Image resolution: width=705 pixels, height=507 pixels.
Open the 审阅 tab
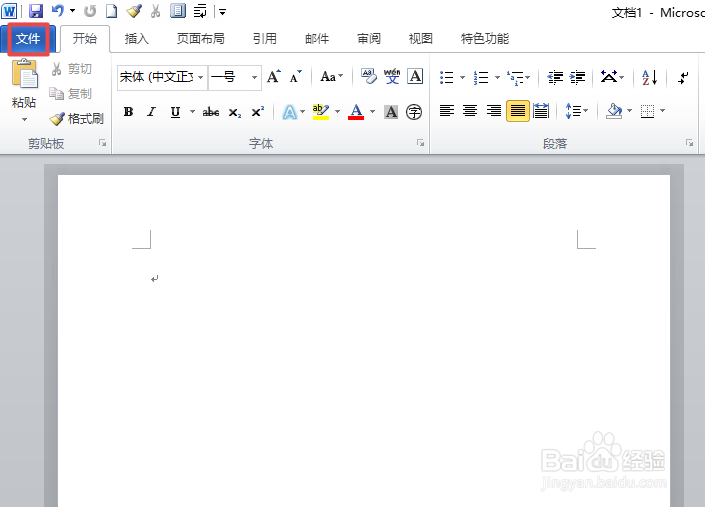pyautogui.click(x=369, y=39)
